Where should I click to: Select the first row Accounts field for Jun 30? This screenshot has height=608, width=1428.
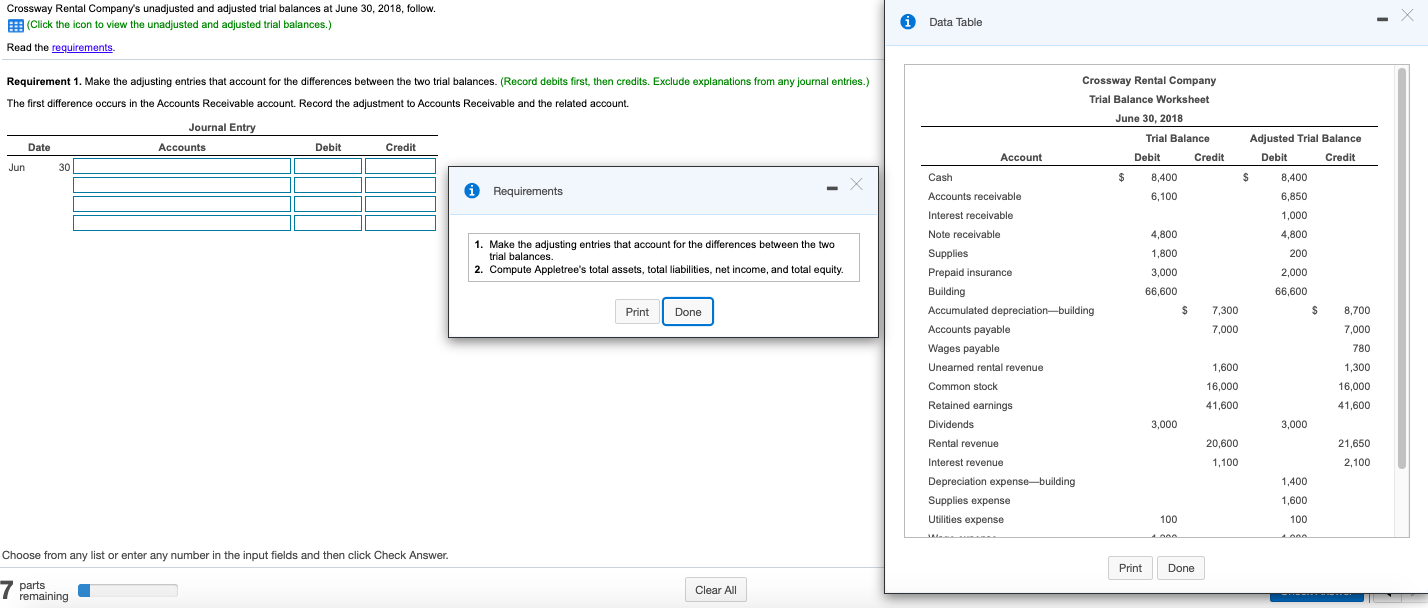click(182, 166)
